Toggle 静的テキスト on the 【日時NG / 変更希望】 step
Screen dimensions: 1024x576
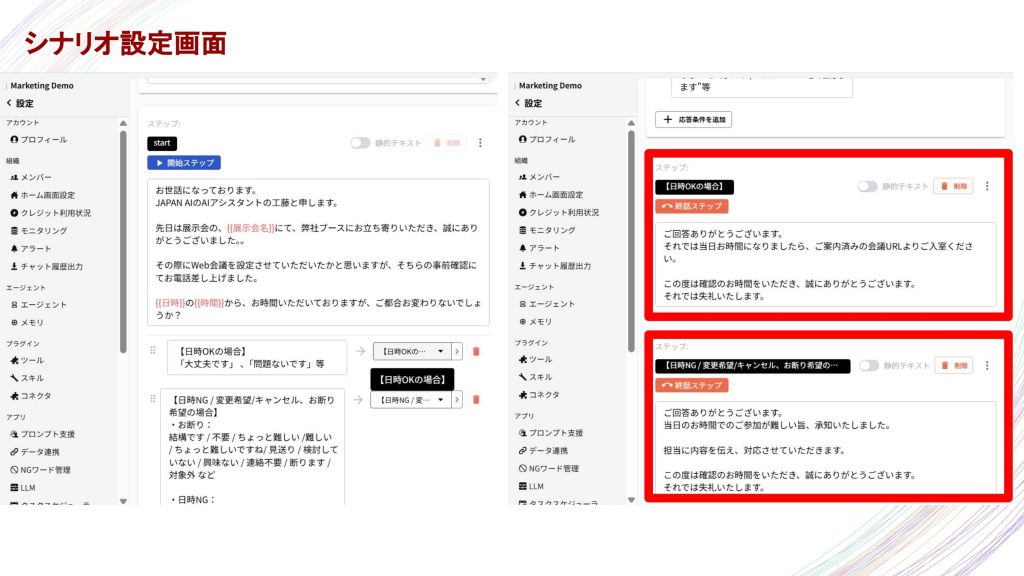click(868, 366)
